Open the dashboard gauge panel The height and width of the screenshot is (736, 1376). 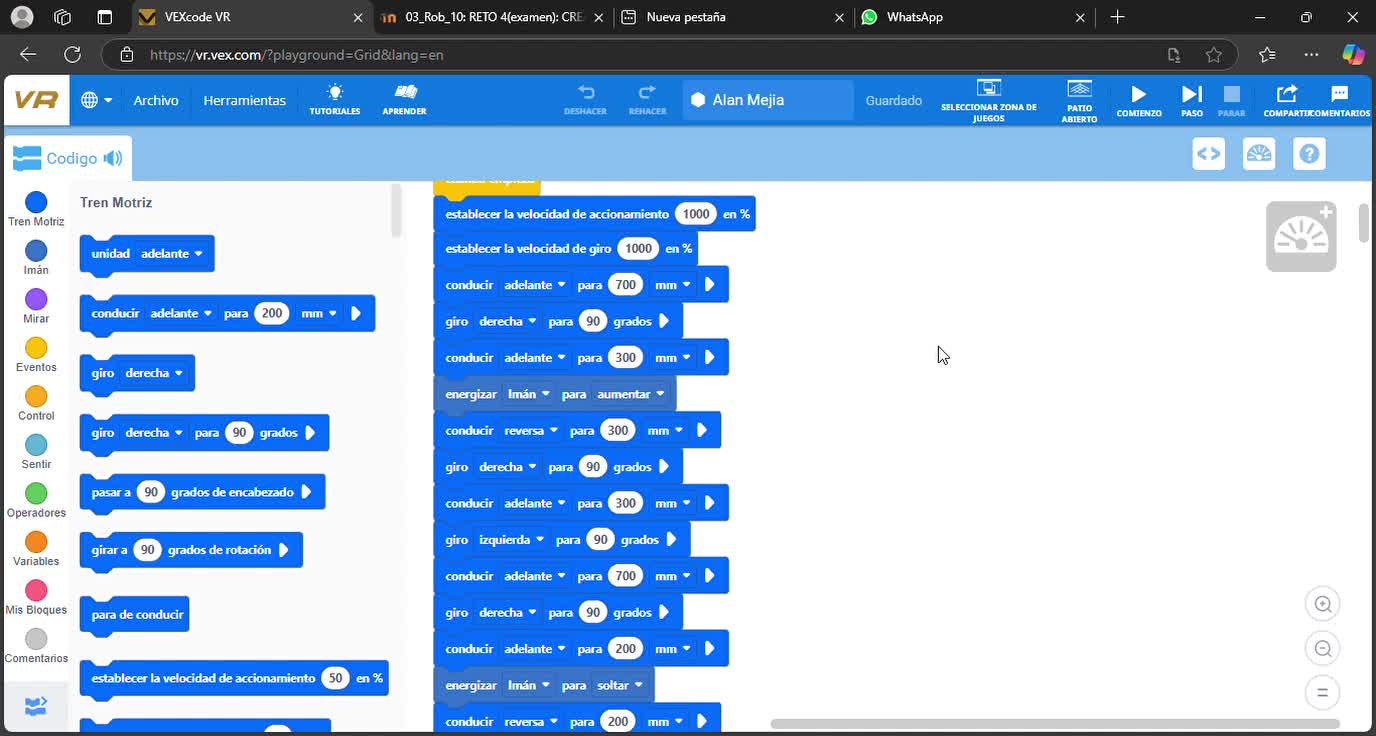[x=1258, y=153]
